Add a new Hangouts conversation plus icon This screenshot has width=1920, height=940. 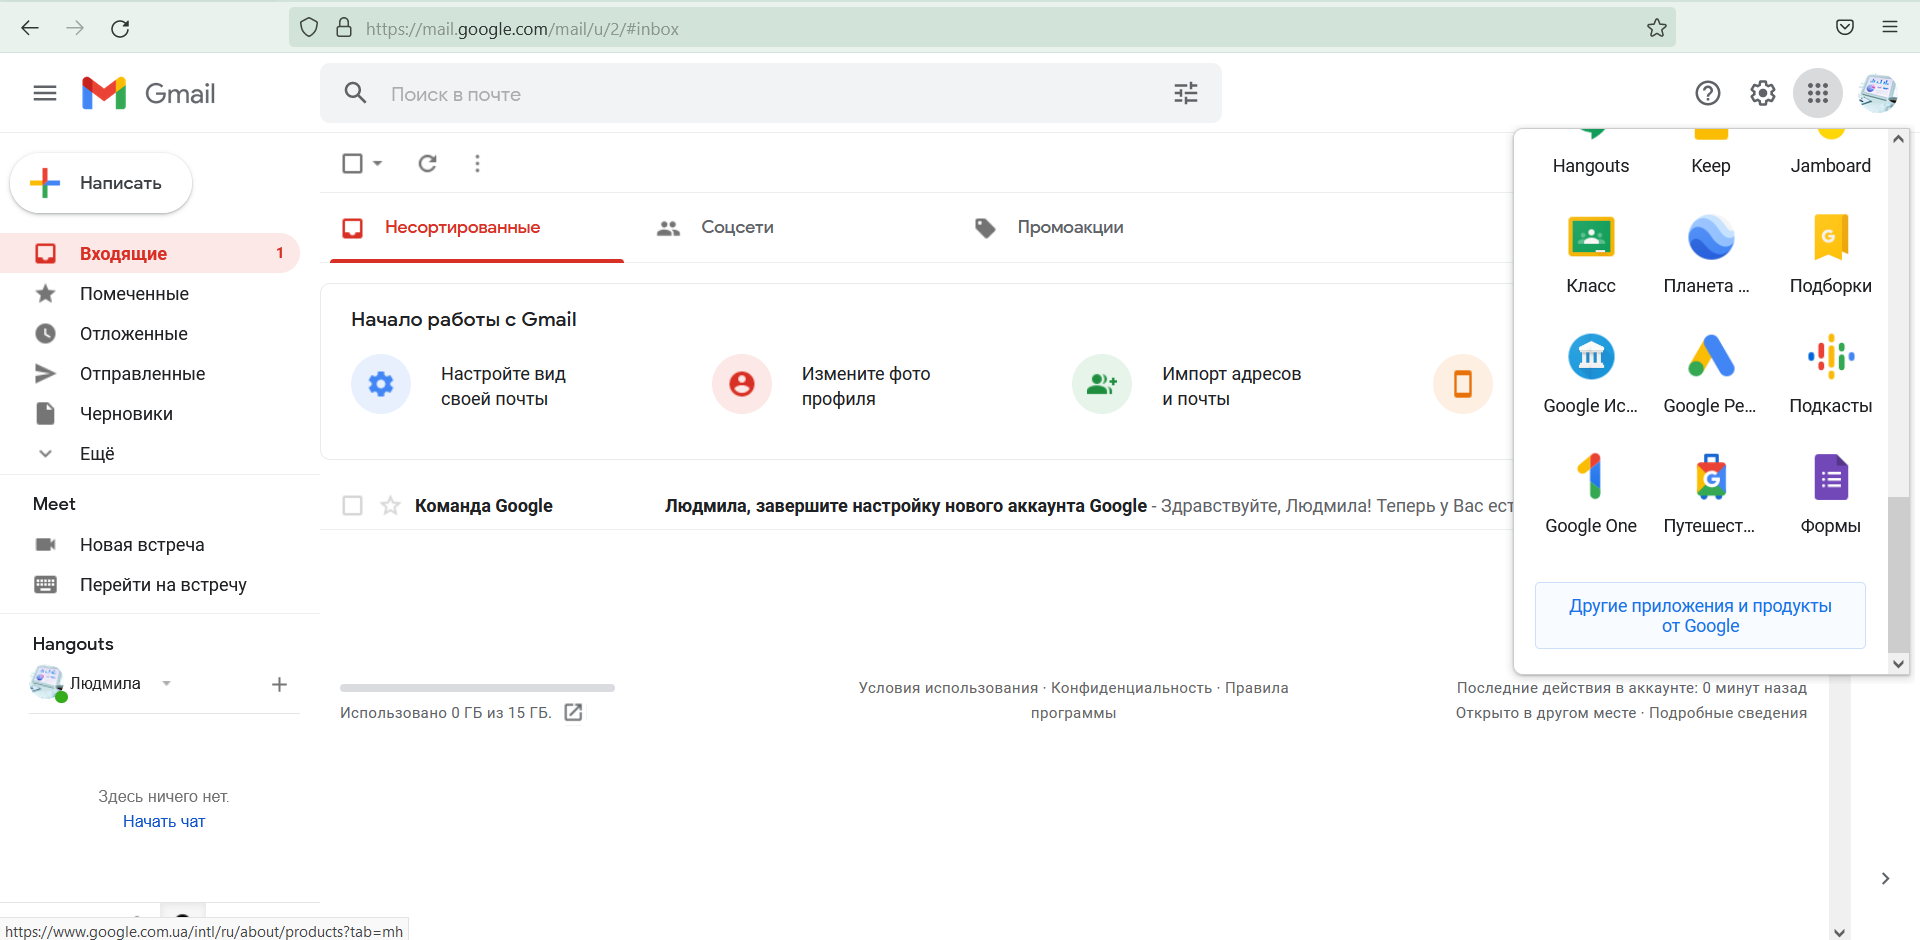279,684
